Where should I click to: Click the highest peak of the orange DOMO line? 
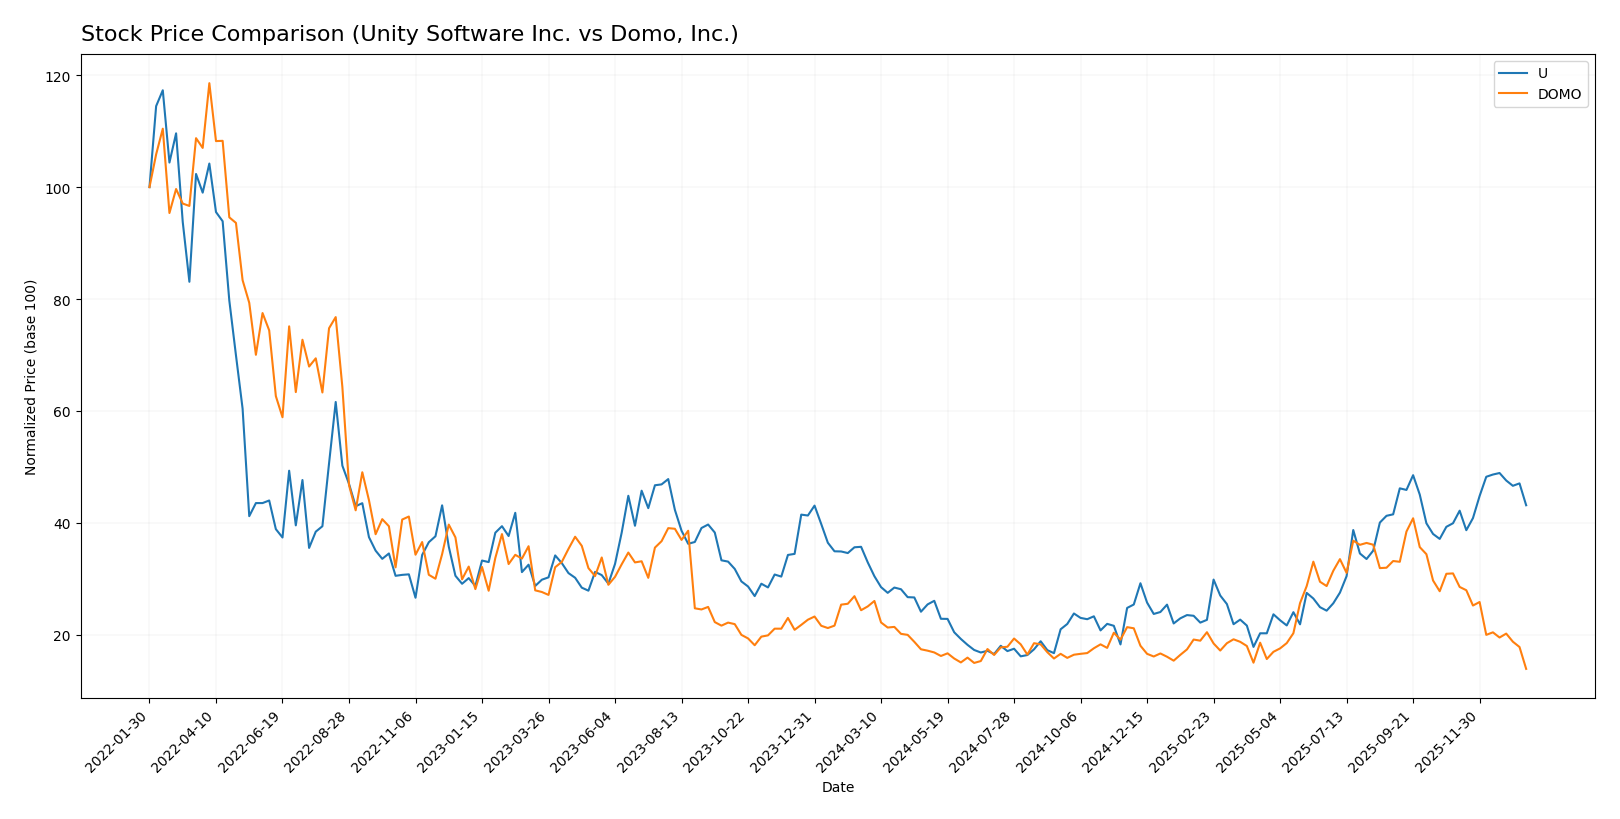(209, 84)
